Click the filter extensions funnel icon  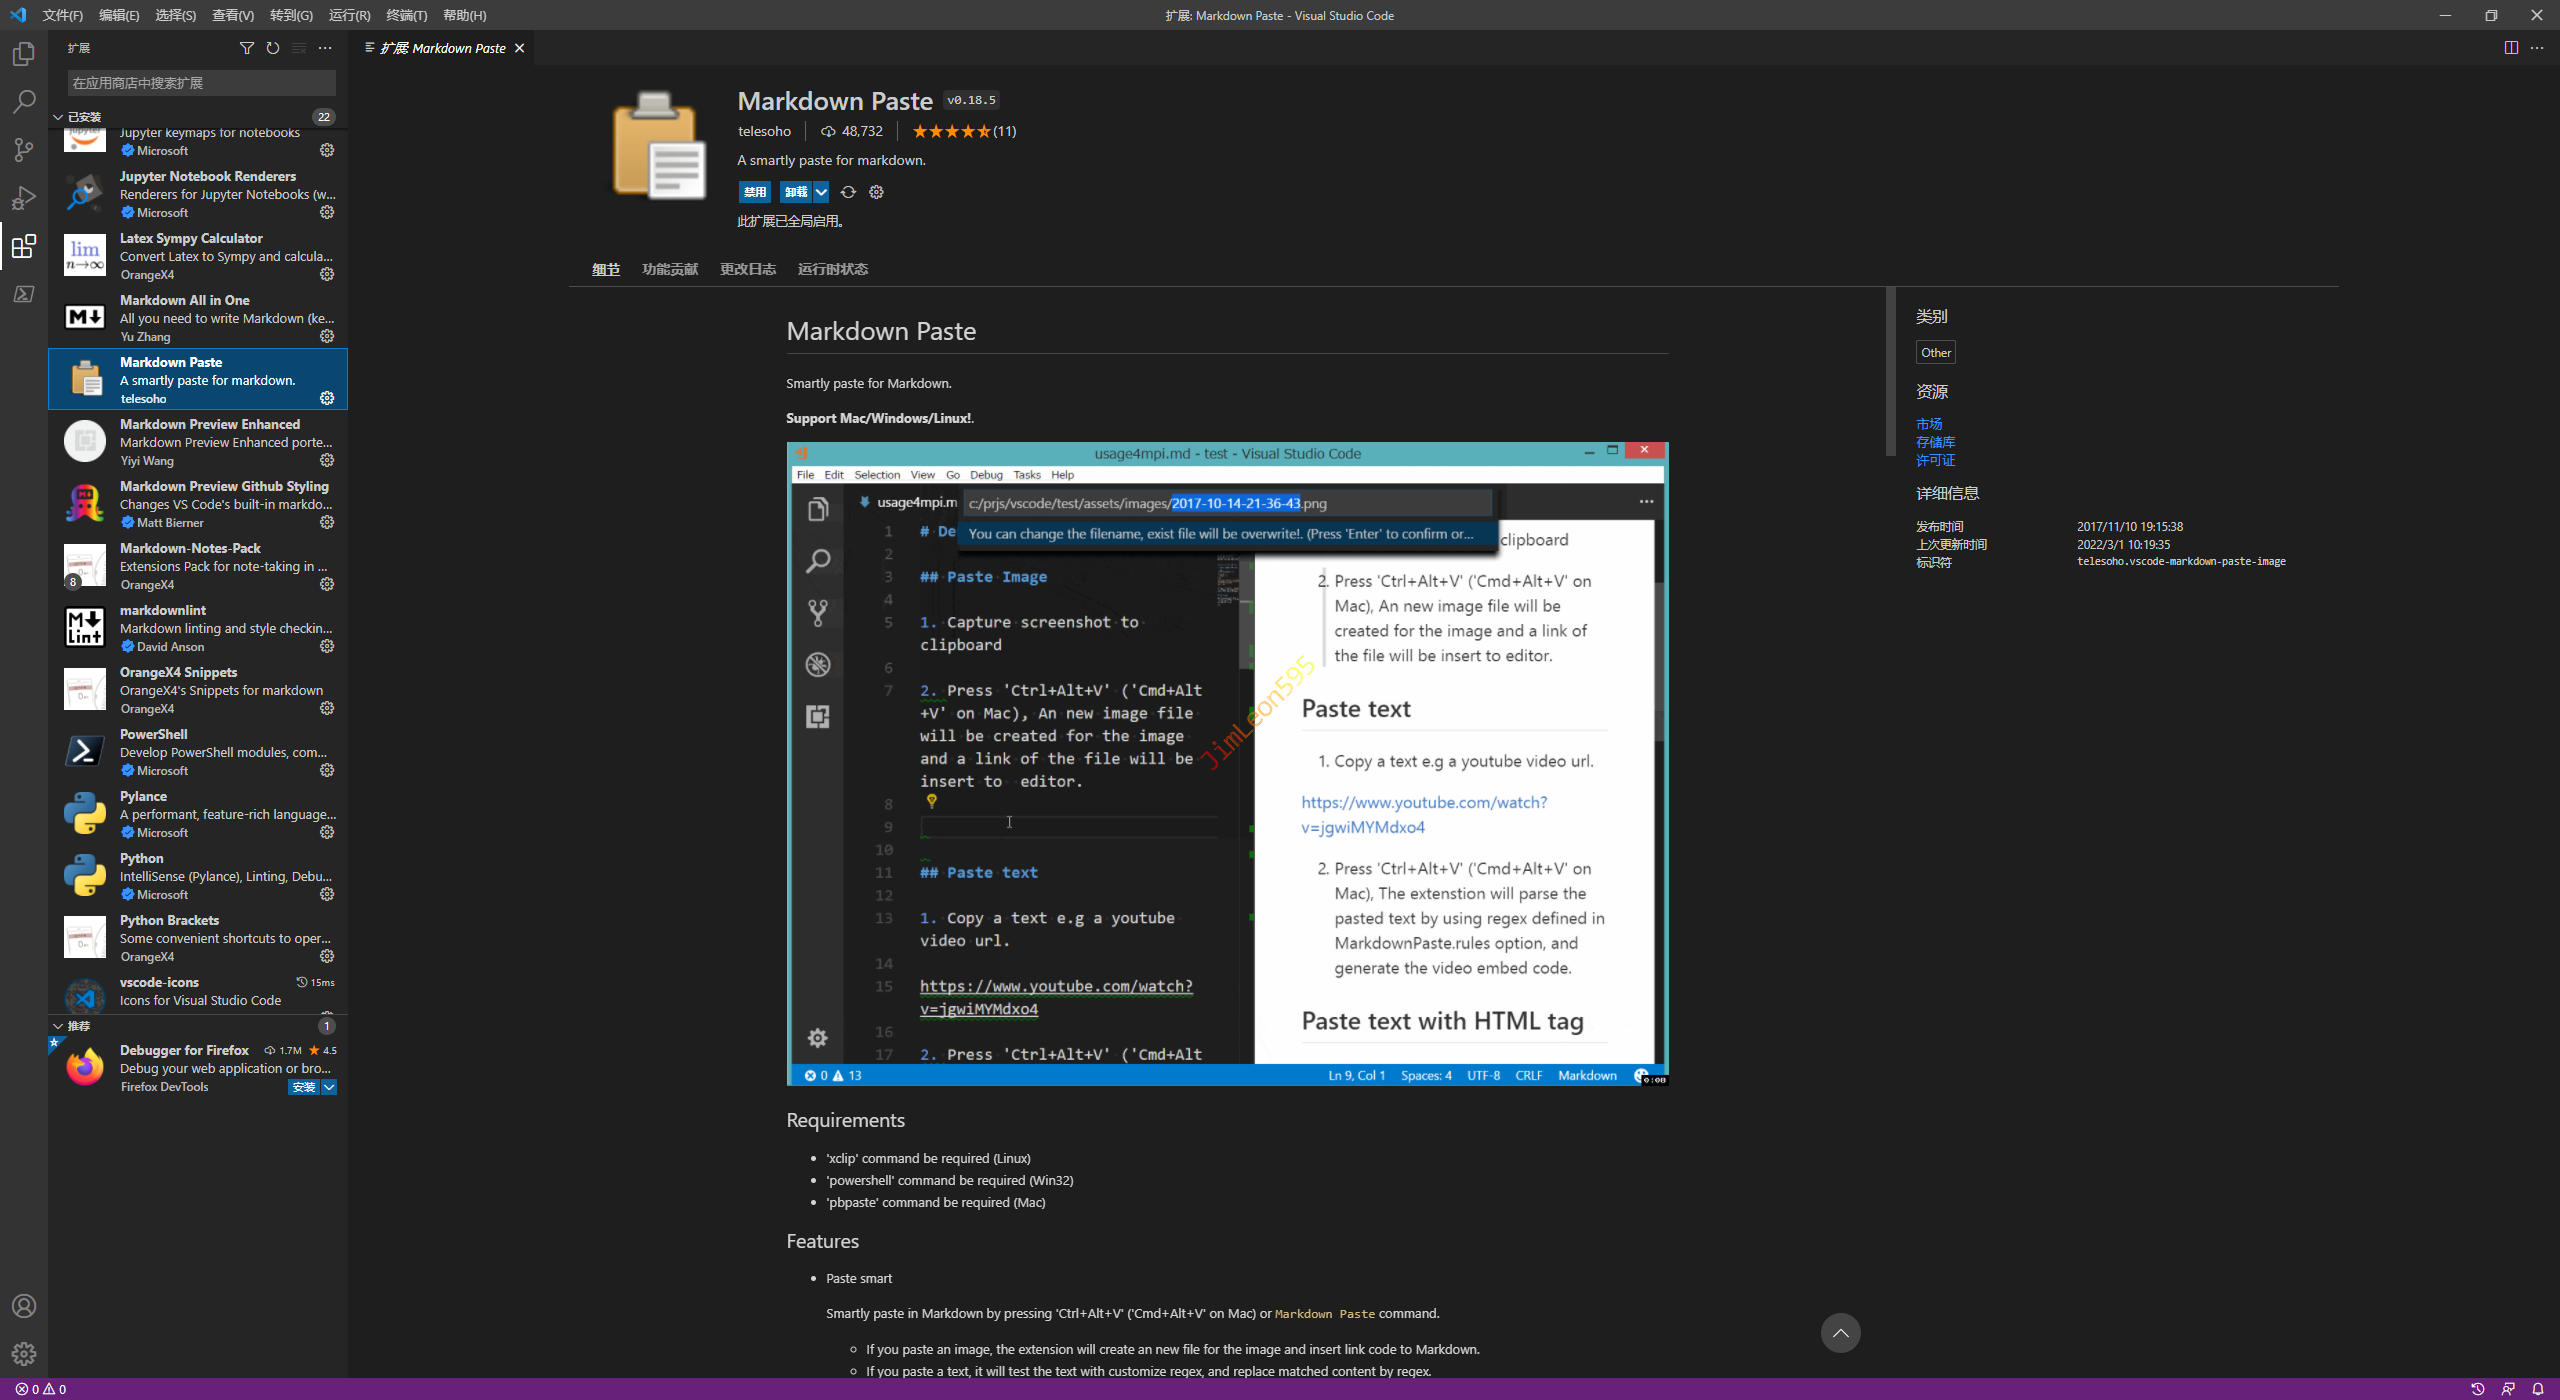click(x=247, y=48)
